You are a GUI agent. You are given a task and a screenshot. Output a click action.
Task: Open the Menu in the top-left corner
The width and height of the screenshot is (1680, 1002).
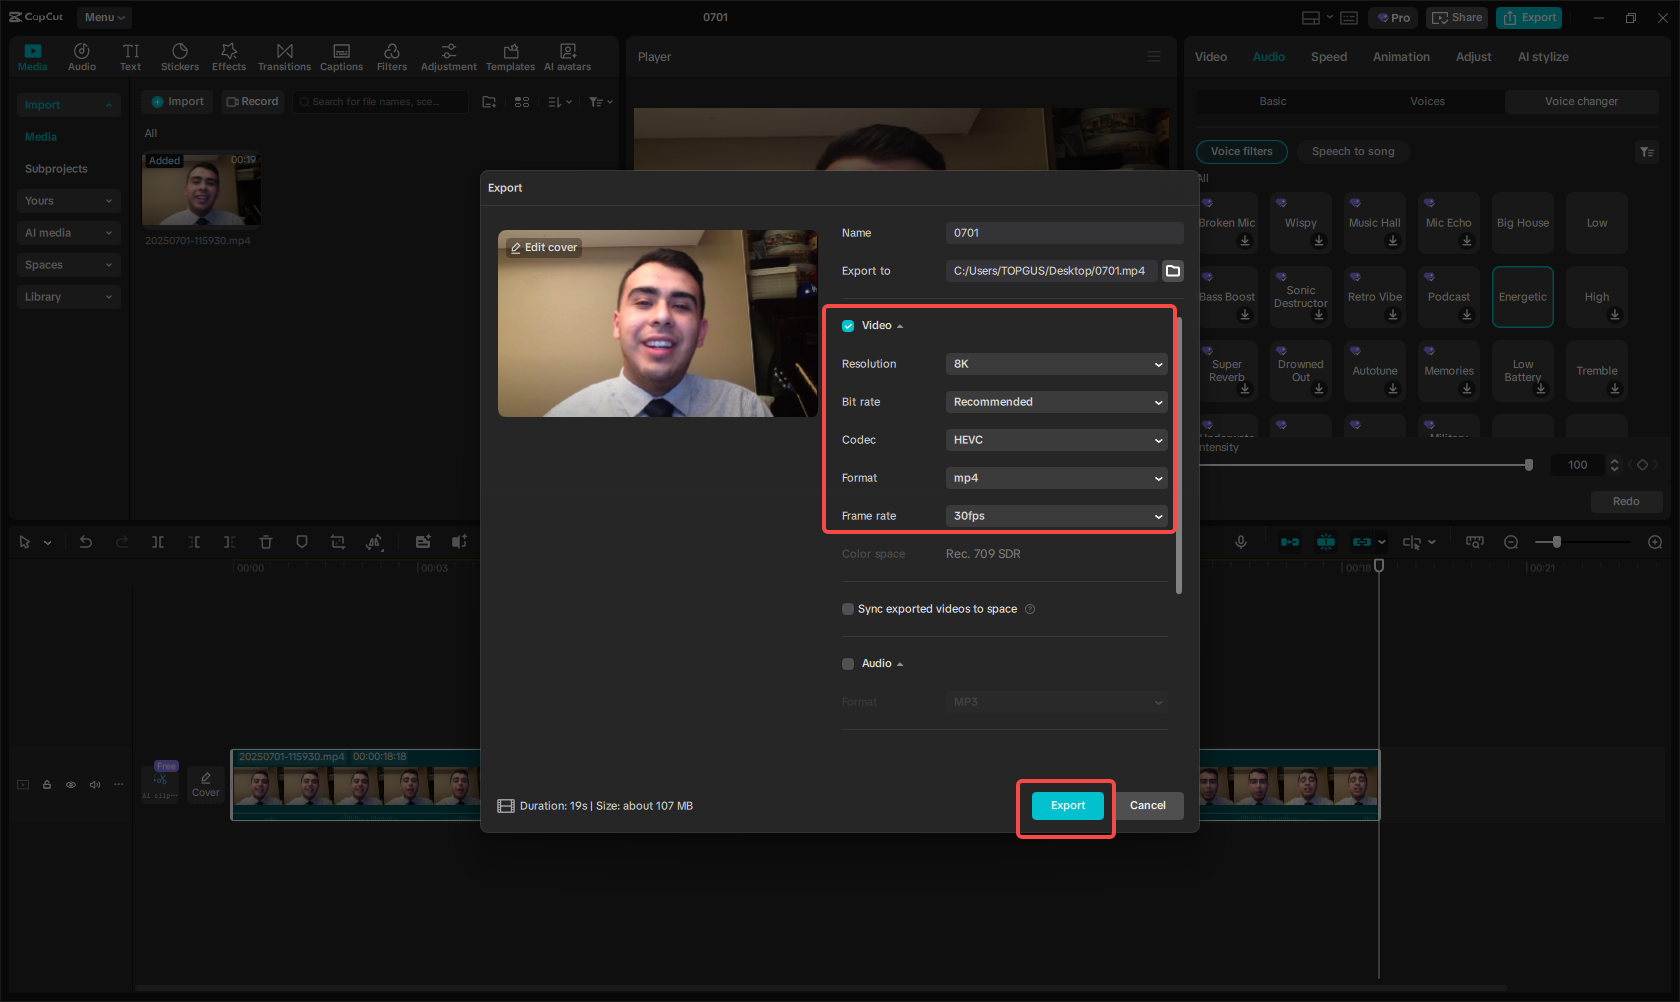point(103,17)
